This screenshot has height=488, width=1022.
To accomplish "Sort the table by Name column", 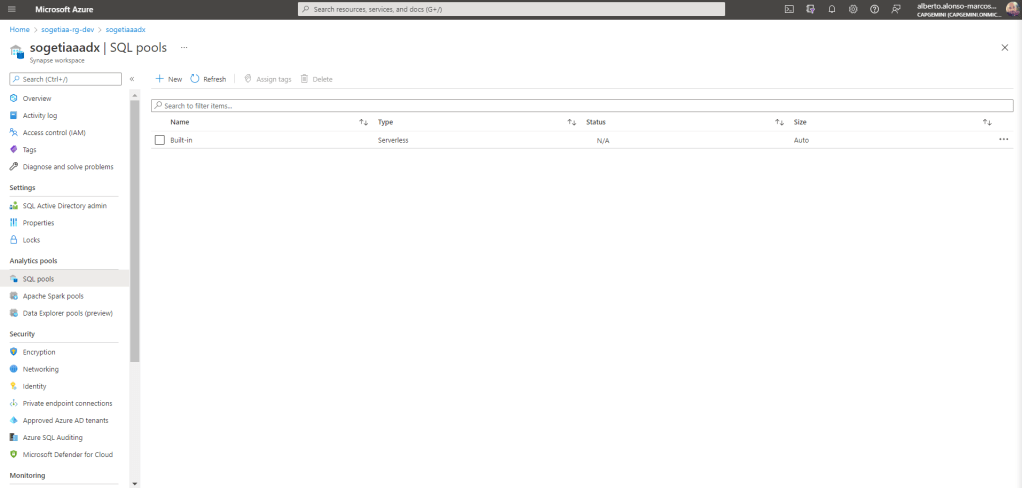I will click(364, 122).
